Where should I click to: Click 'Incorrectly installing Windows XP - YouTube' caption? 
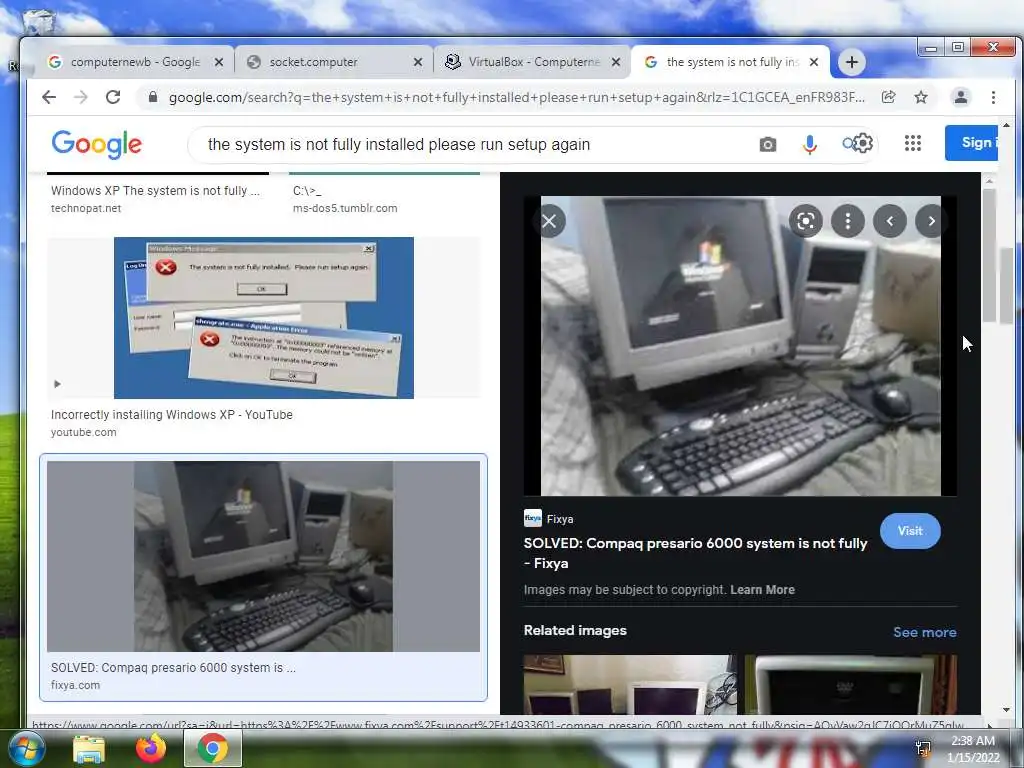[172, 415]
